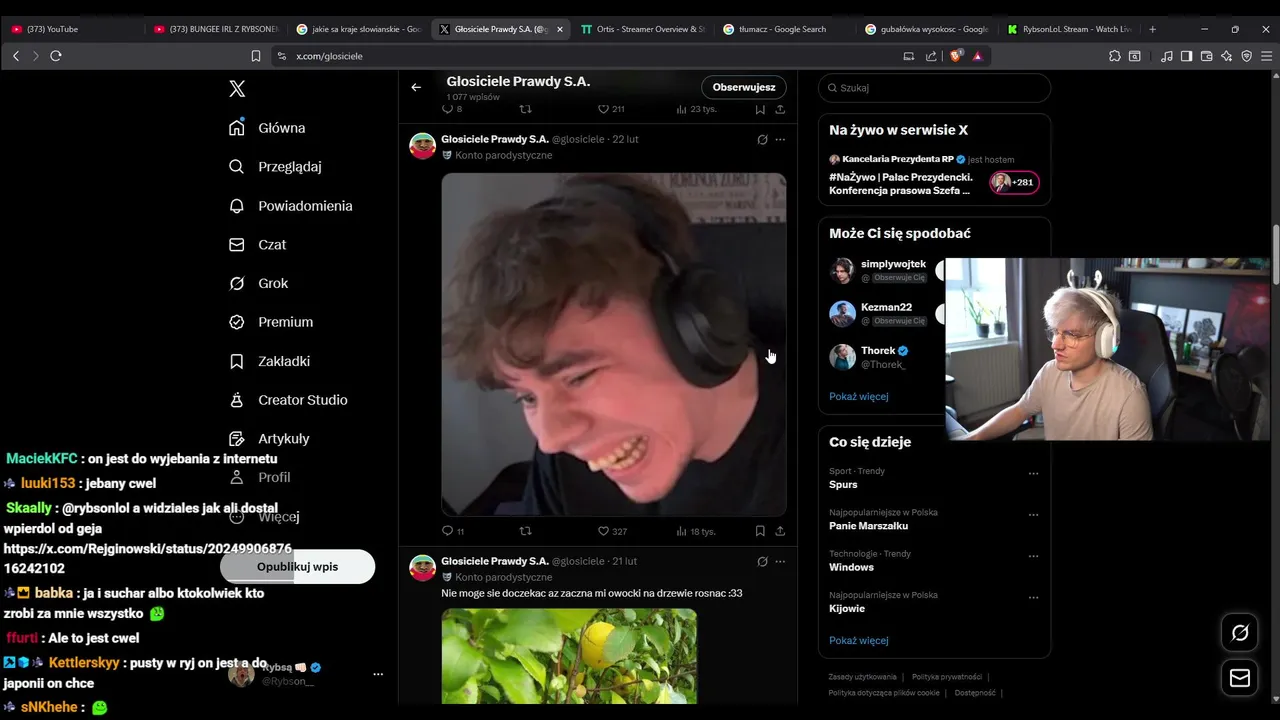Click the browser address bar URL
The image size is (1280, 720).
pos(329,56)
